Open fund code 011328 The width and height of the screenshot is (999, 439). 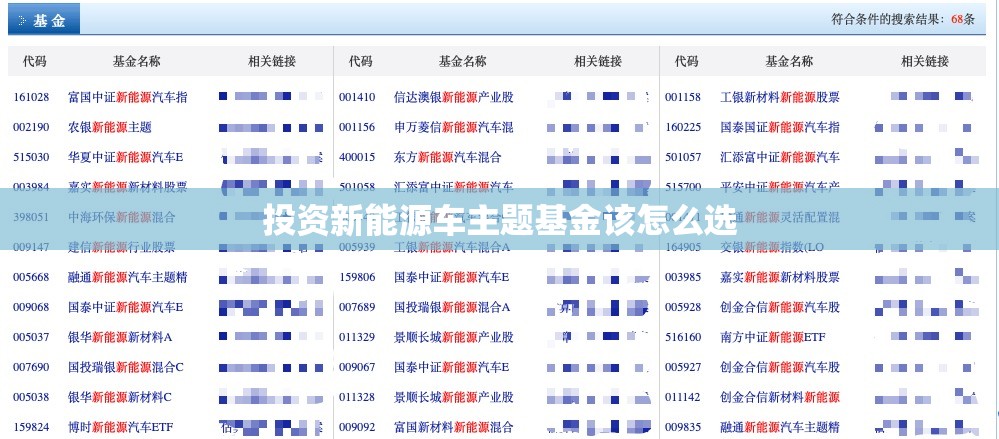(x=357, y=397)
